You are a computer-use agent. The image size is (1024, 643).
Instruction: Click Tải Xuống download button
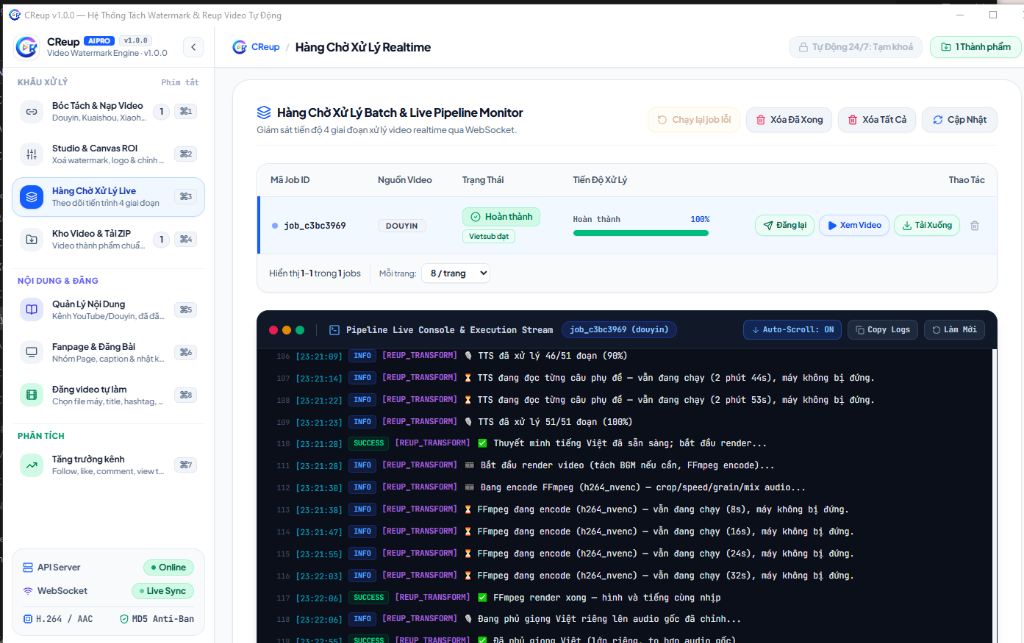[x=927, y=225]
